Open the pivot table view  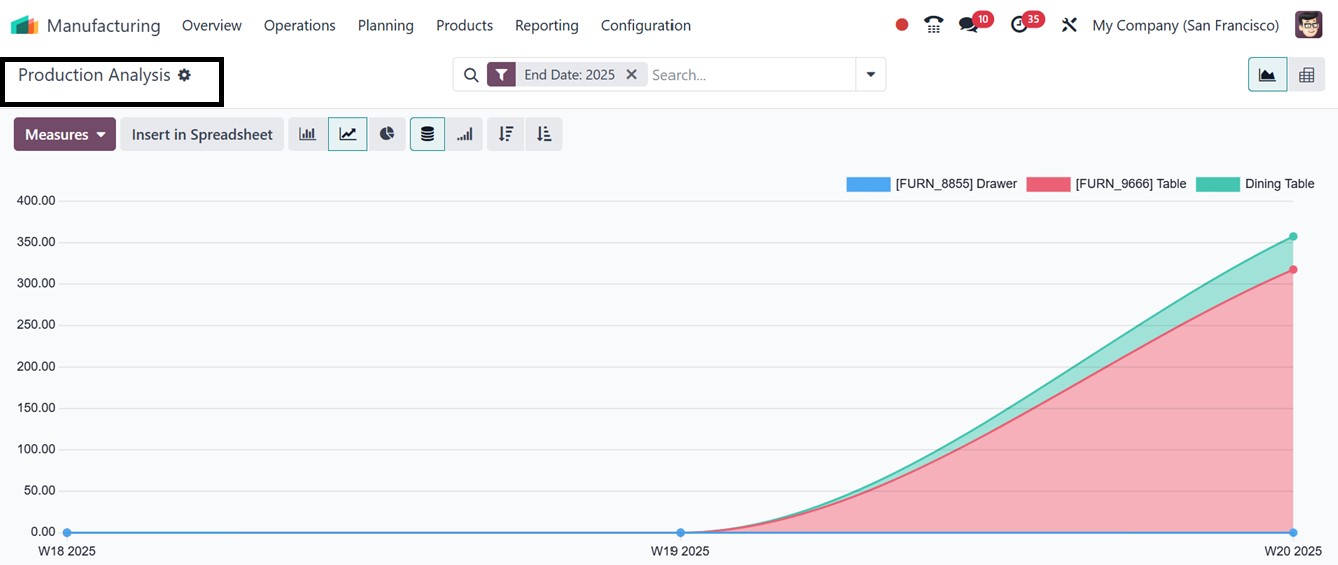pos(1306,75)
